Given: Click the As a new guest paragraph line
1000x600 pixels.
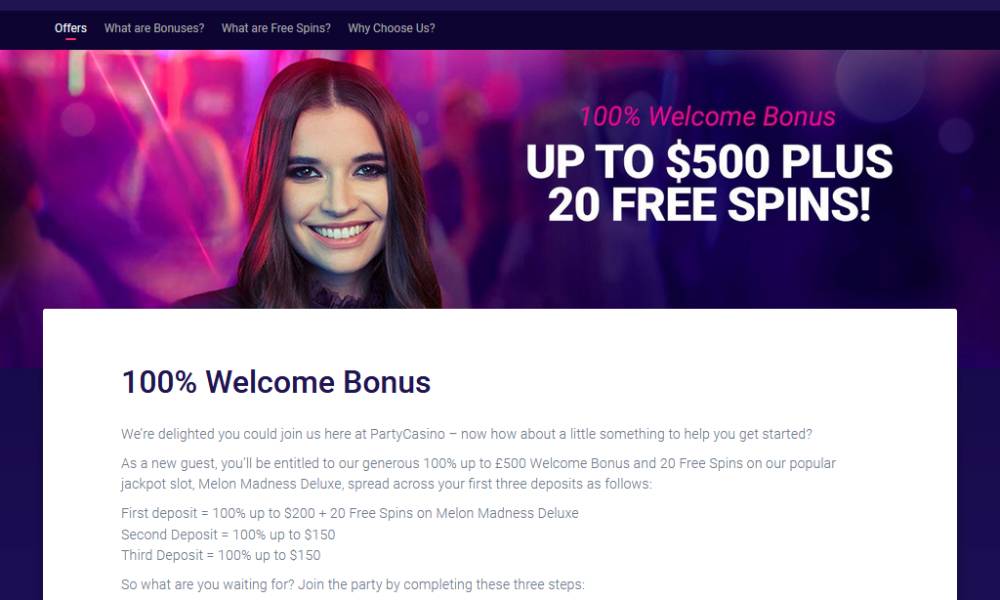Looking at the screenshot, I should point(478,464).
